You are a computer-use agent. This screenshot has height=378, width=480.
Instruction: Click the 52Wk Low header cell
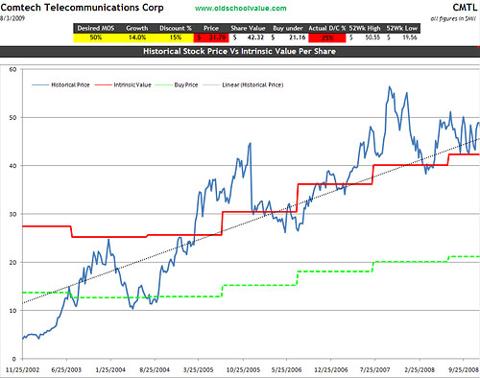[x=402, y=28]
